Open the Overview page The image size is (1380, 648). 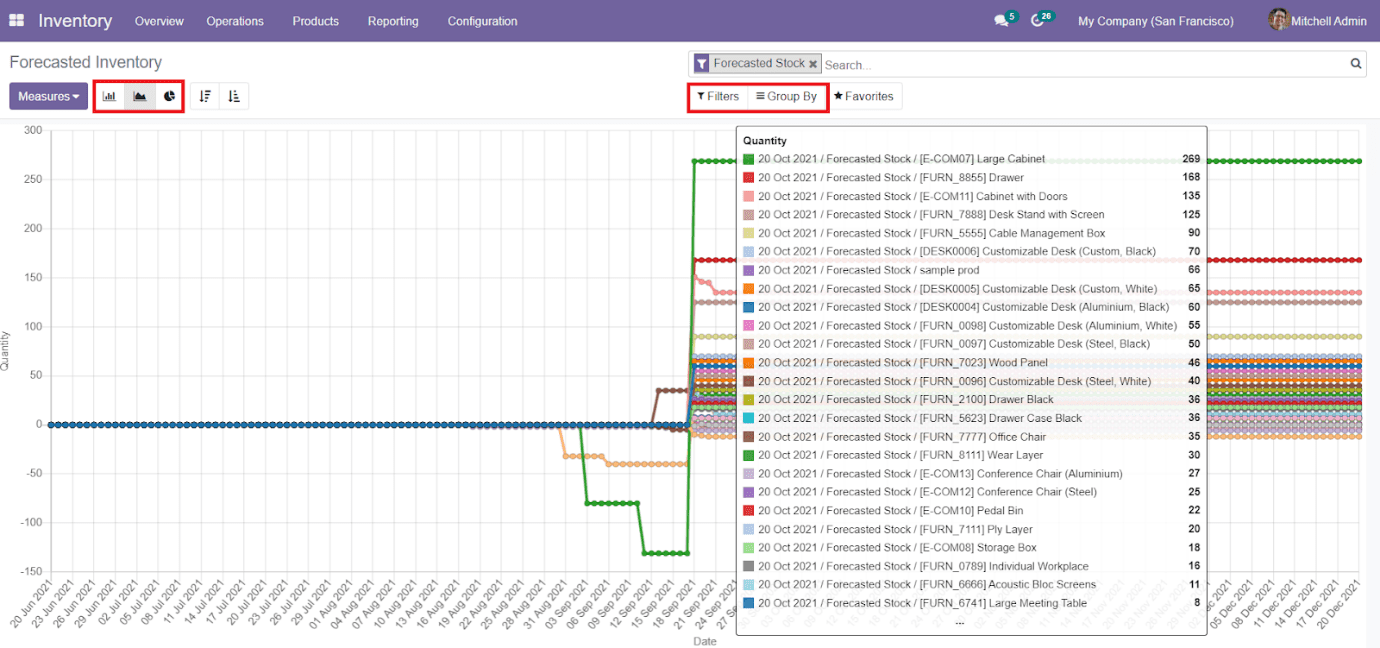click(x=159, y=21)
